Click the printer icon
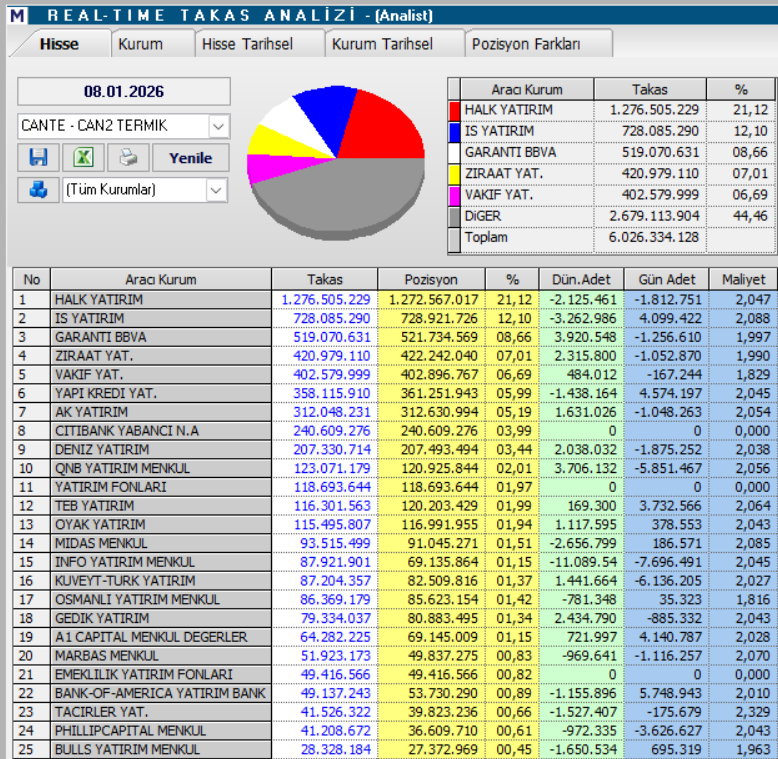 pyautogui.click(x=128, y=158)
